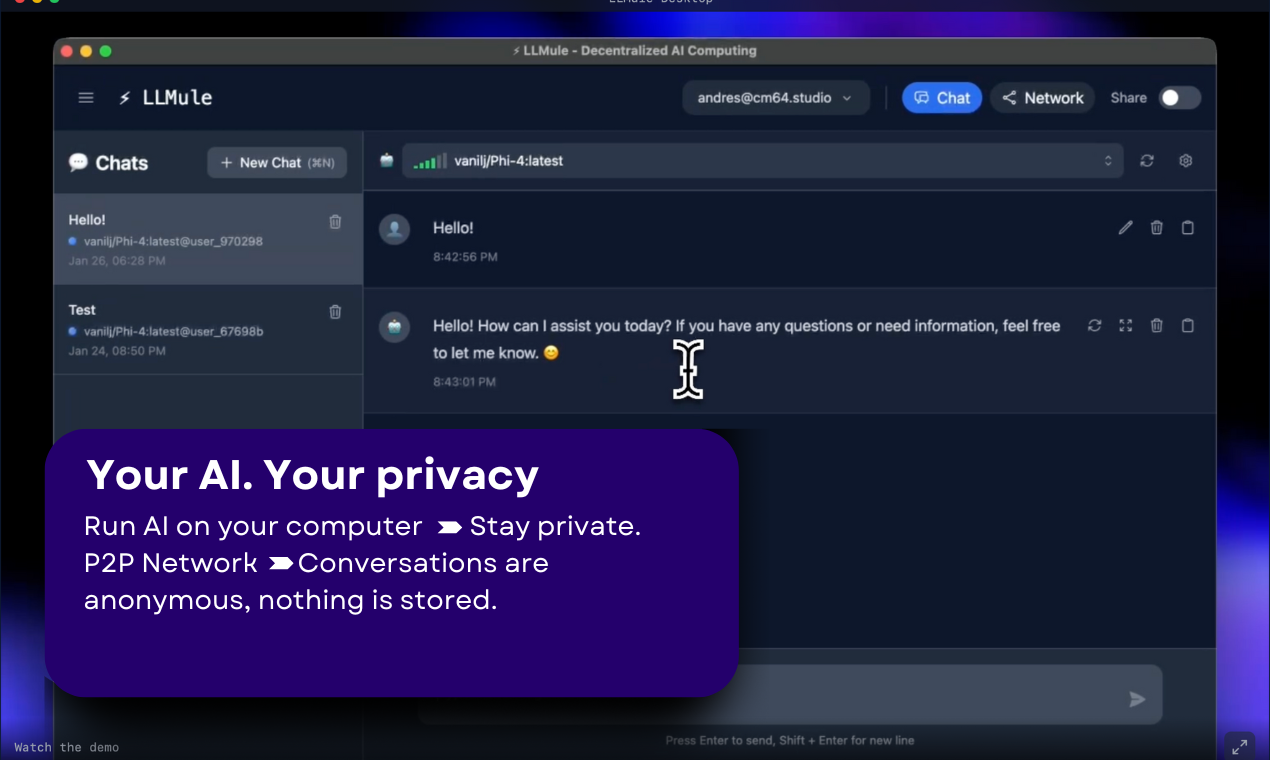Delete the Test chat with trash icon
This screenshot has width=1270, height=760.
tap(335, 312)
